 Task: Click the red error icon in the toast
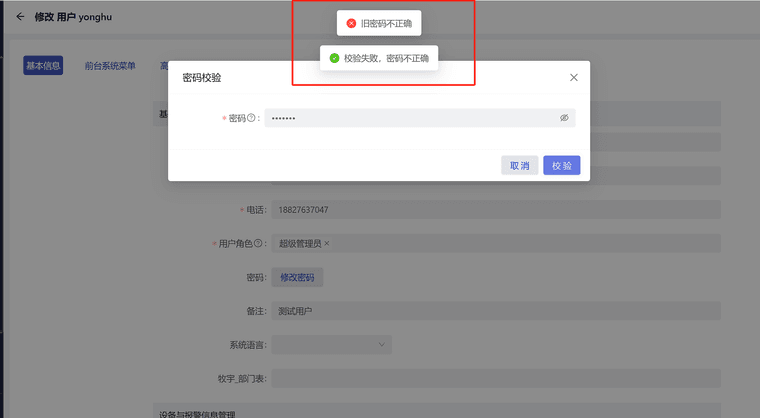pos(351,23)
